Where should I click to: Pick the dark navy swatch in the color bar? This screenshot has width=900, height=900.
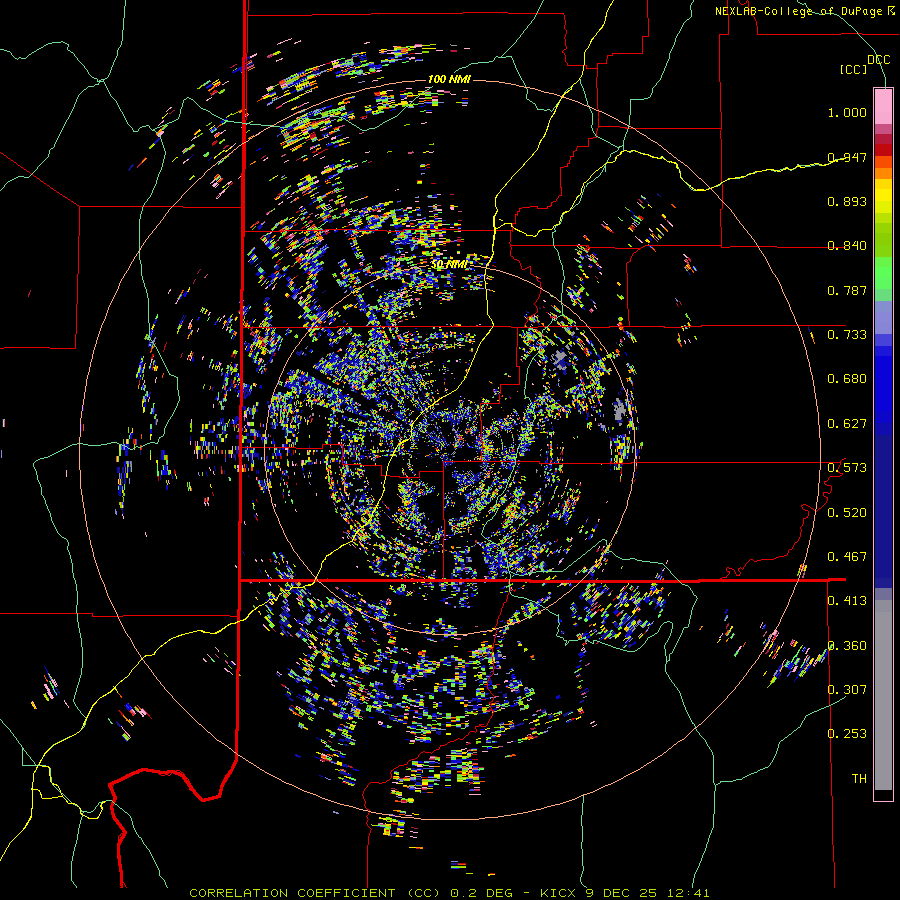883,511
